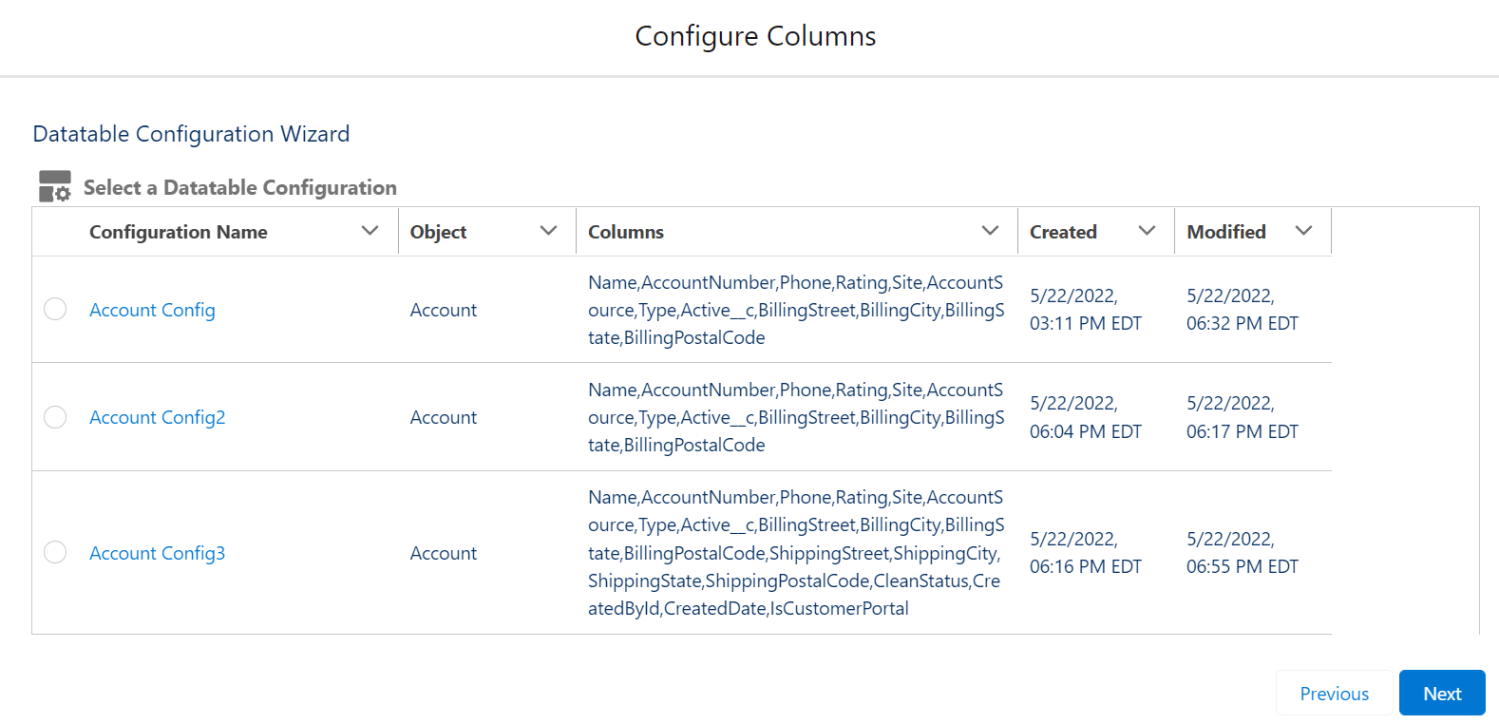
Task: Click the Configure Columns page title
Action: (755, 35)
